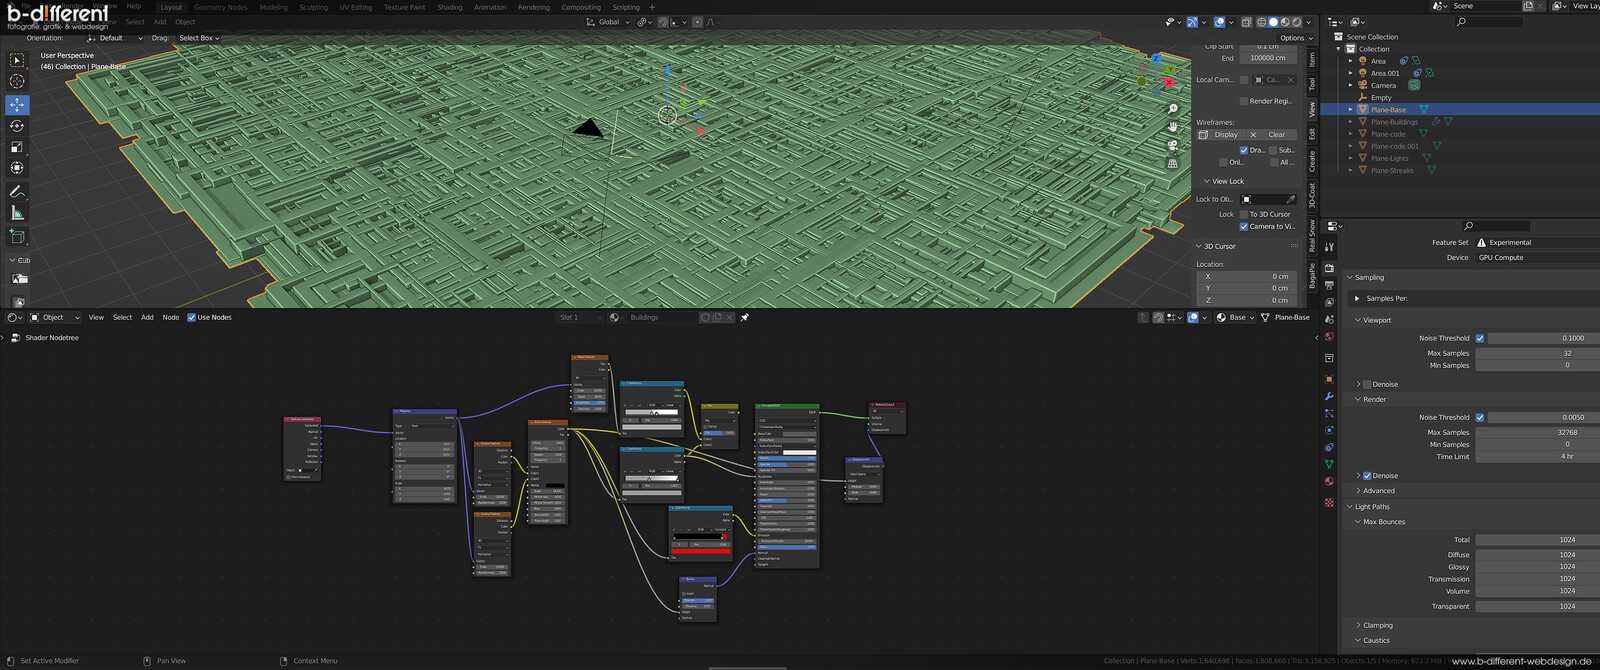Viewport: 1600px width, 670px height.
Task: Open the Node menu in shader editor
Action: (171, 317)
